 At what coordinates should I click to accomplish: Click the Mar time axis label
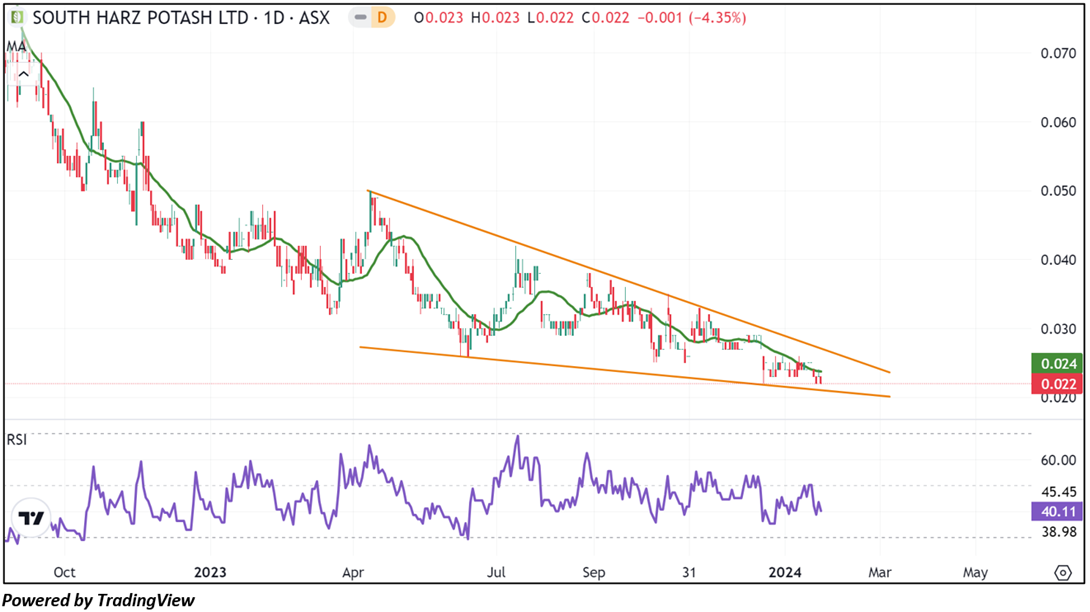(879, 572)
